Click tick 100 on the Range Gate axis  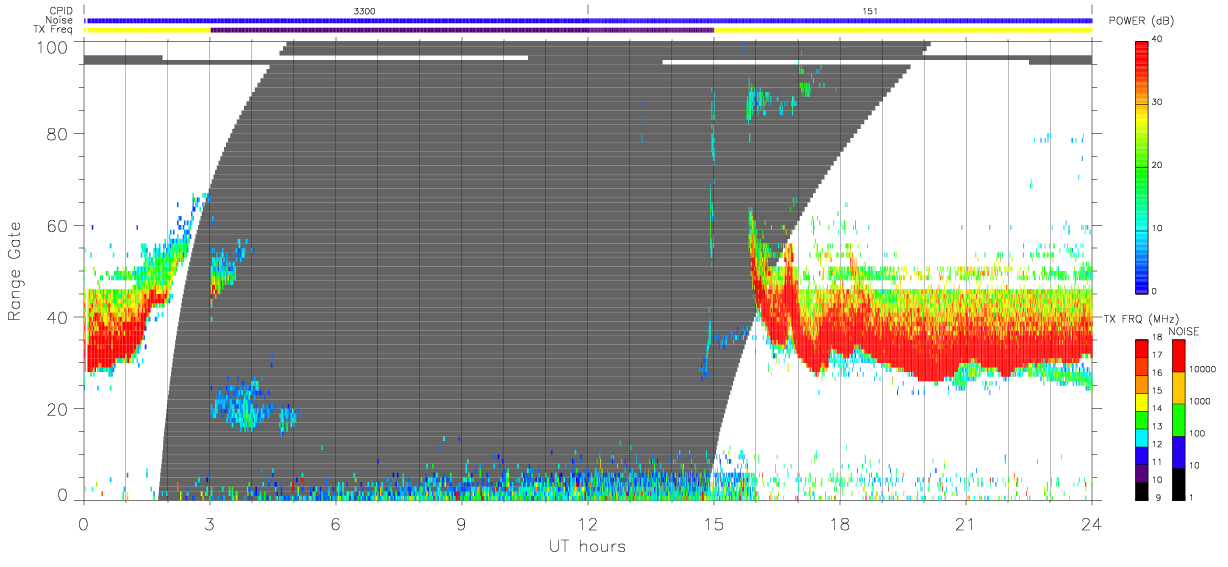[x=54, y=46]
